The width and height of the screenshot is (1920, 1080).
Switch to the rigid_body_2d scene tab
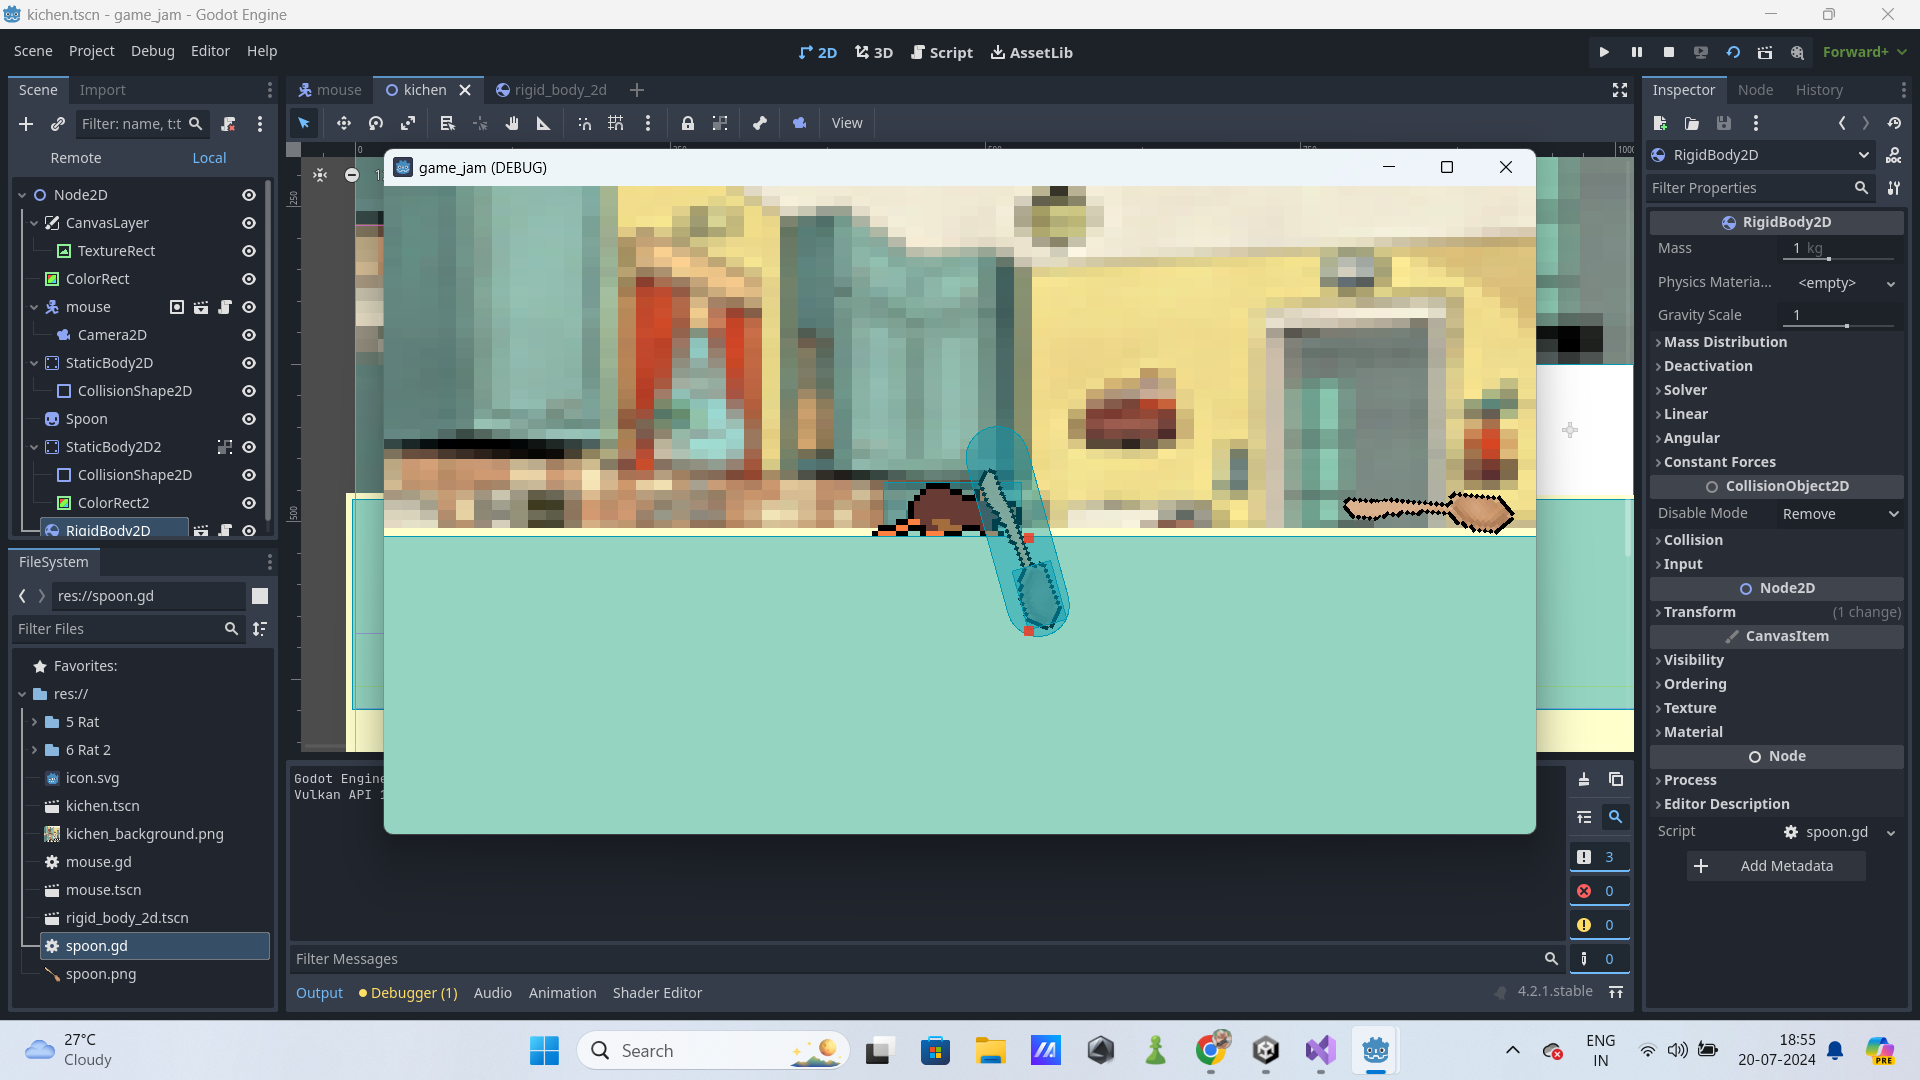tap(551, 90)
